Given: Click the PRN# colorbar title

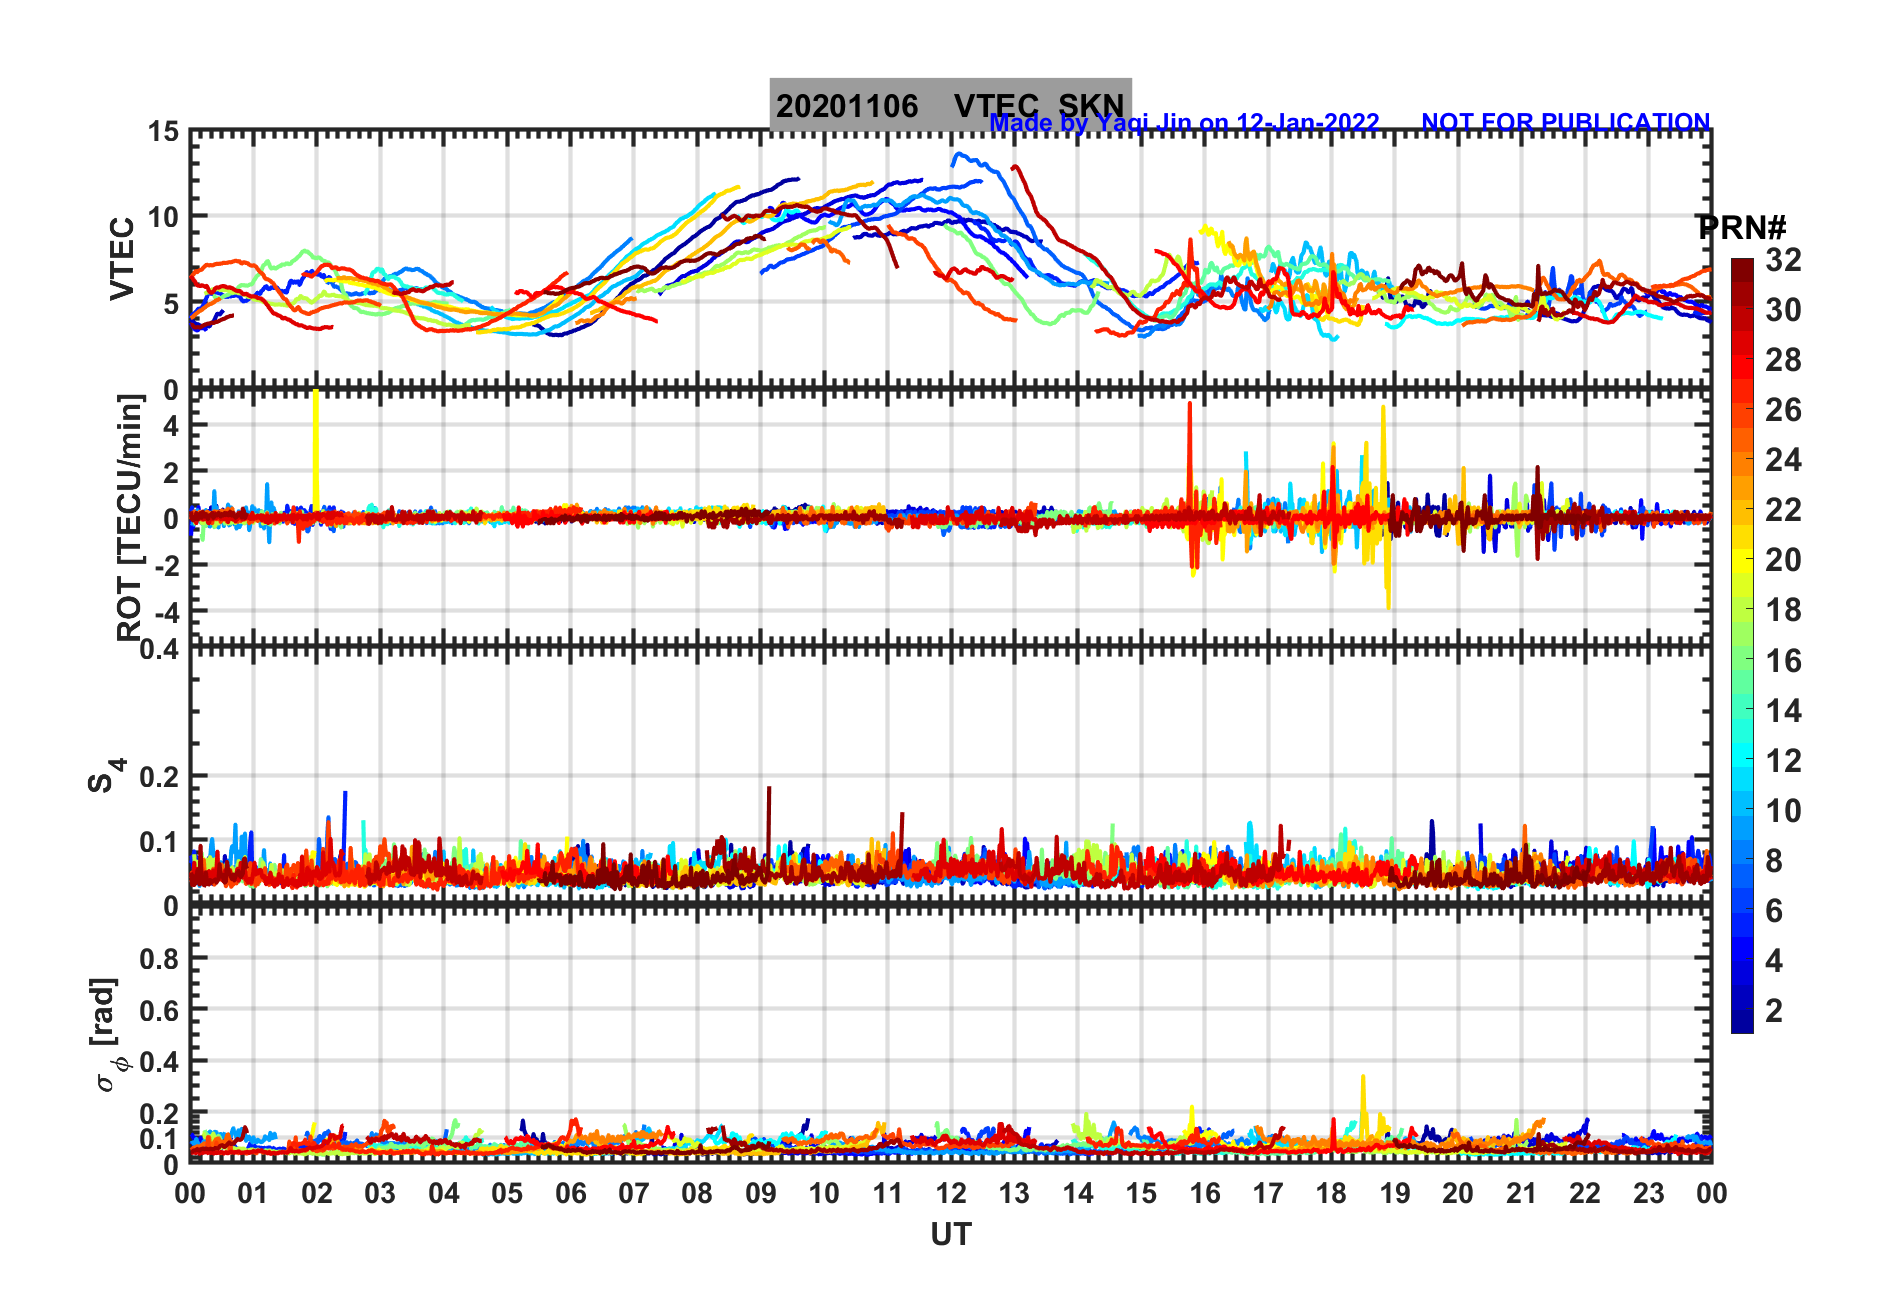Looking at the screenshot, I should click(1742, 227).
